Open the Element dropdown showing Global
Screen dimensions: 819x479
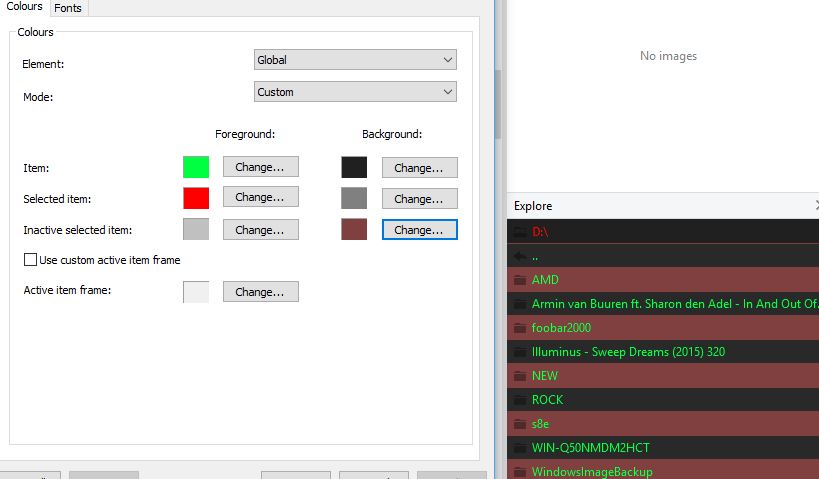pyautogui.click(x=355, y=60)
